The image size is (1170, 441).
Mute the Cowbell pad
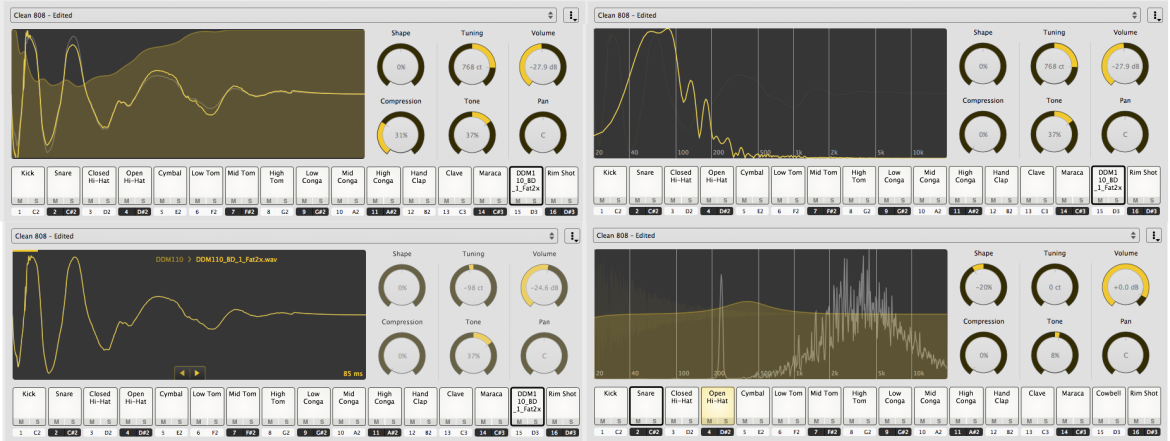[x=1100, y=420]
